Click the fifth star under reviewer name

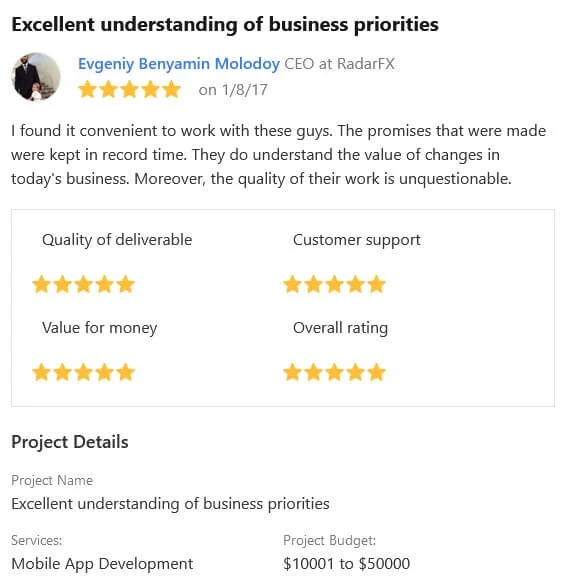coord(172,90)
